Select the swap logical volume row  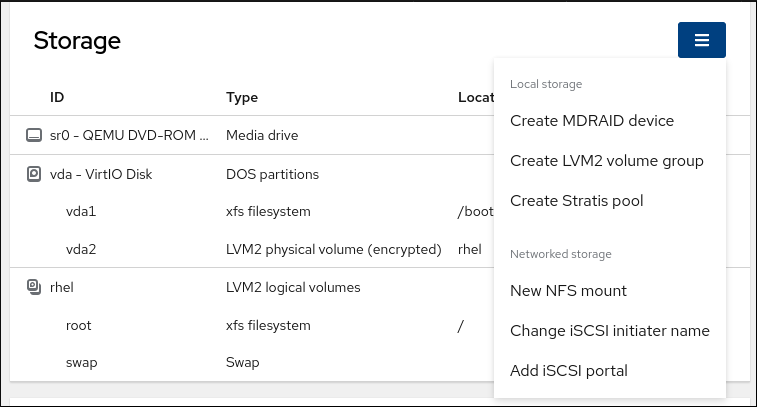tap(81, 363)
